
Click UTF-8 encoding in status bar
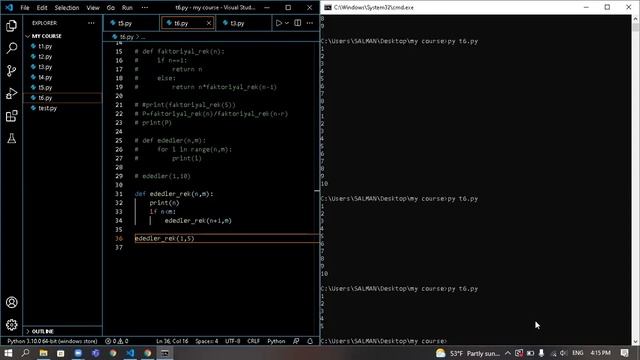coord(233,341)
